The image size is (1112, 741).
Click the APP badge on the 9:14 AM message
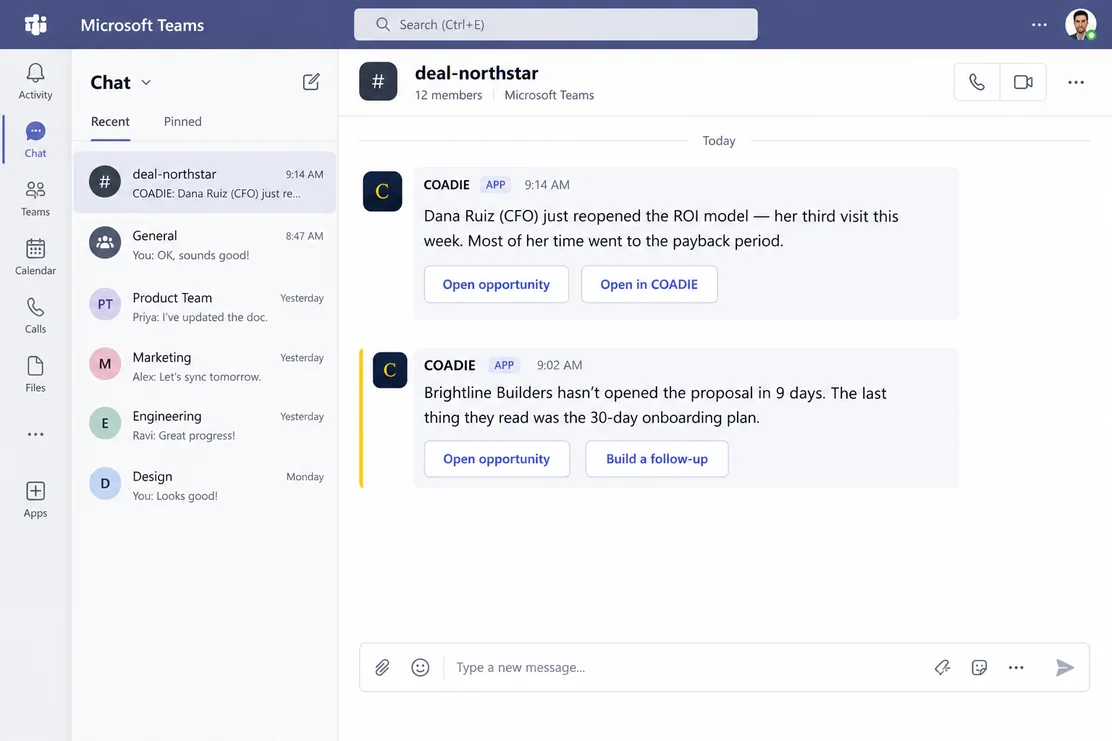click(495, 185)
